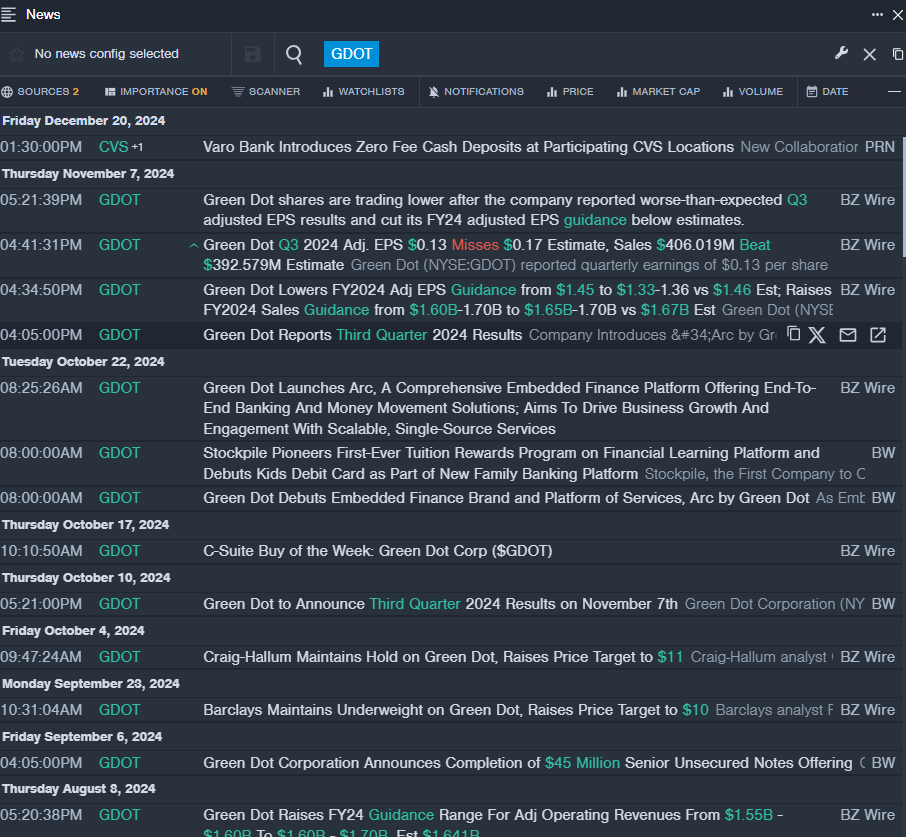Open news settings with the wrench icon
Viewport: 906px width, 837px height.
(841, 54)
